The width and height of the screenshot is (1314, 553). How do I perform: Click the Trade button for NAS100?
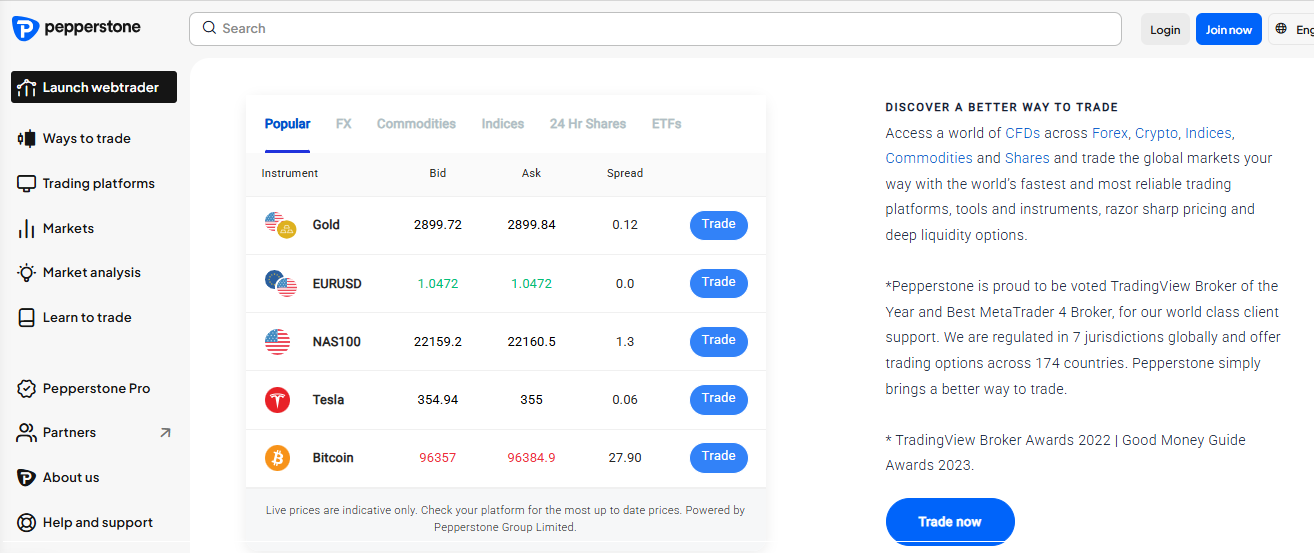[x=719, y=341]
